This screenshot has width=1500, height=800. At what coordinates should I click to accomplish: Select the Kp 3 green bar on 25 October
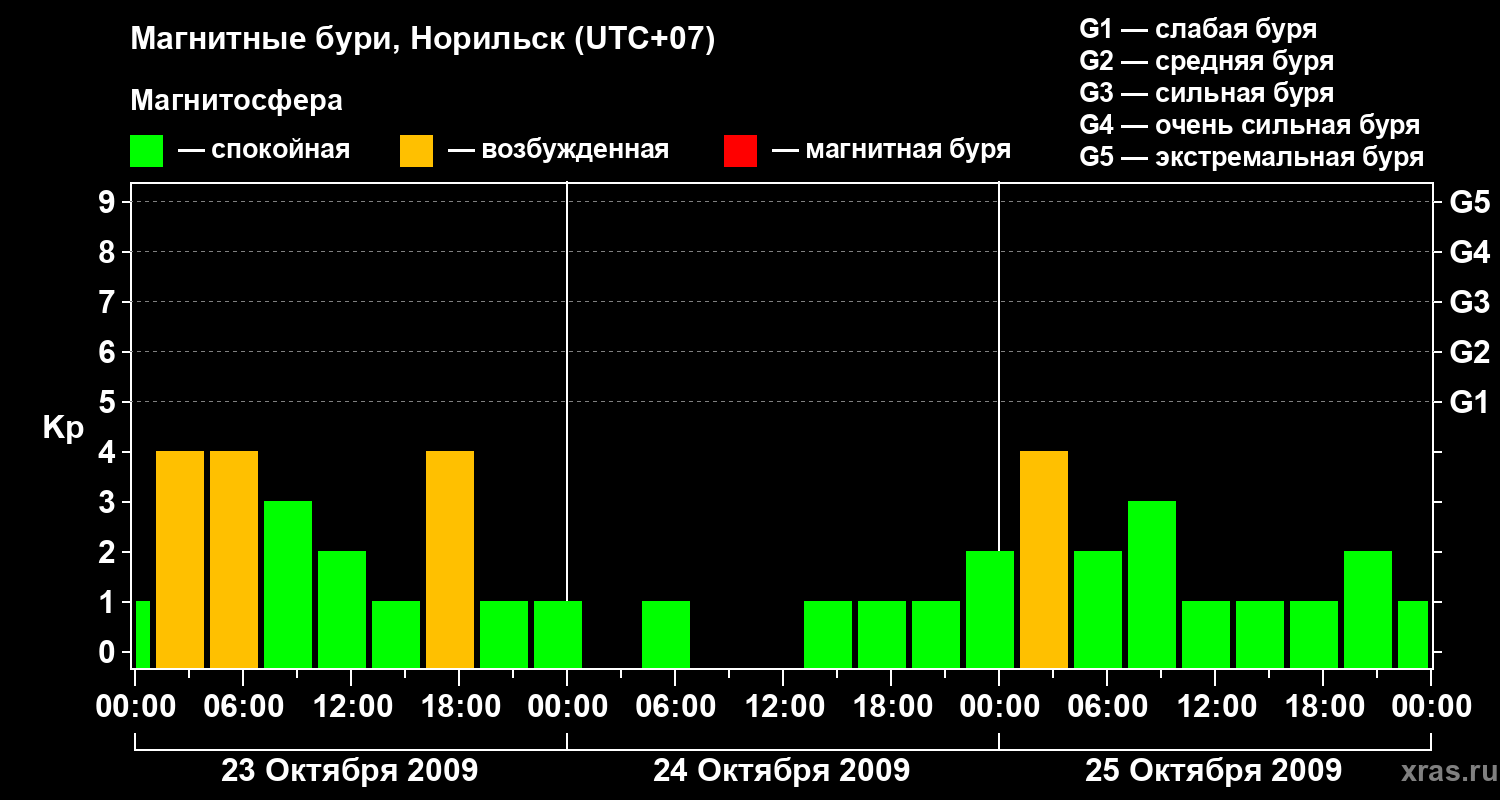[x=1152, y=584]
